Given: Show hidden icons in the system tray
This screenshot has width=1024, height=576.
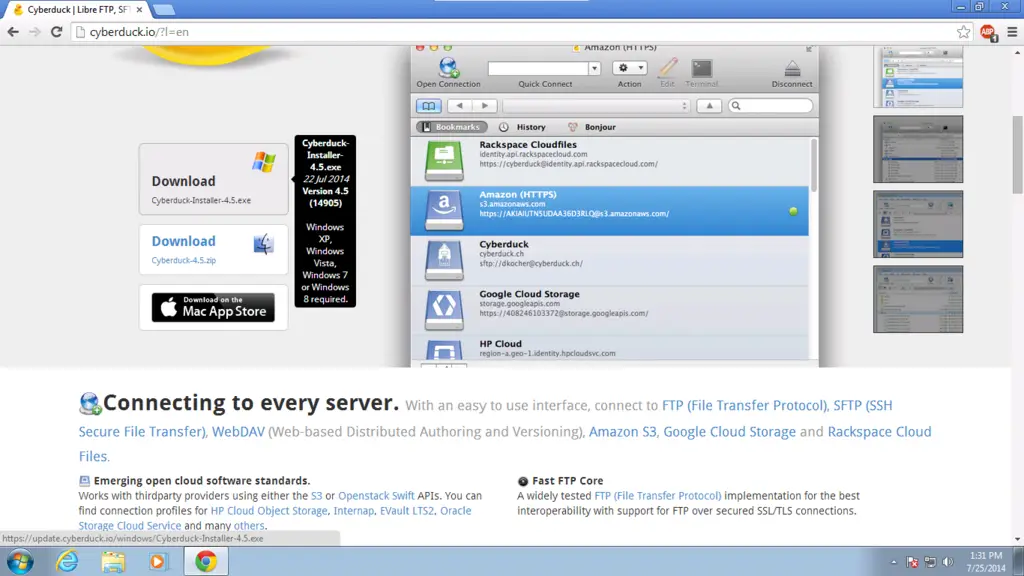Looking at the screenshot, I should [893, 562].
